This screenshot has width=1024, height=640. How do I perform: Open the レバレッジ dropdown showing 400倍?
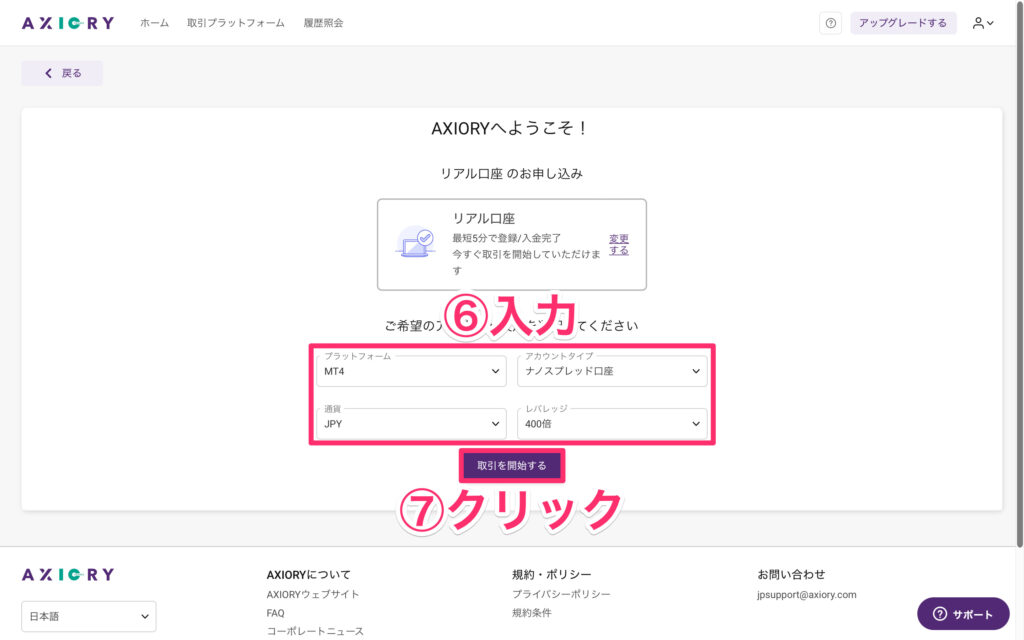(x=612, y=424)
